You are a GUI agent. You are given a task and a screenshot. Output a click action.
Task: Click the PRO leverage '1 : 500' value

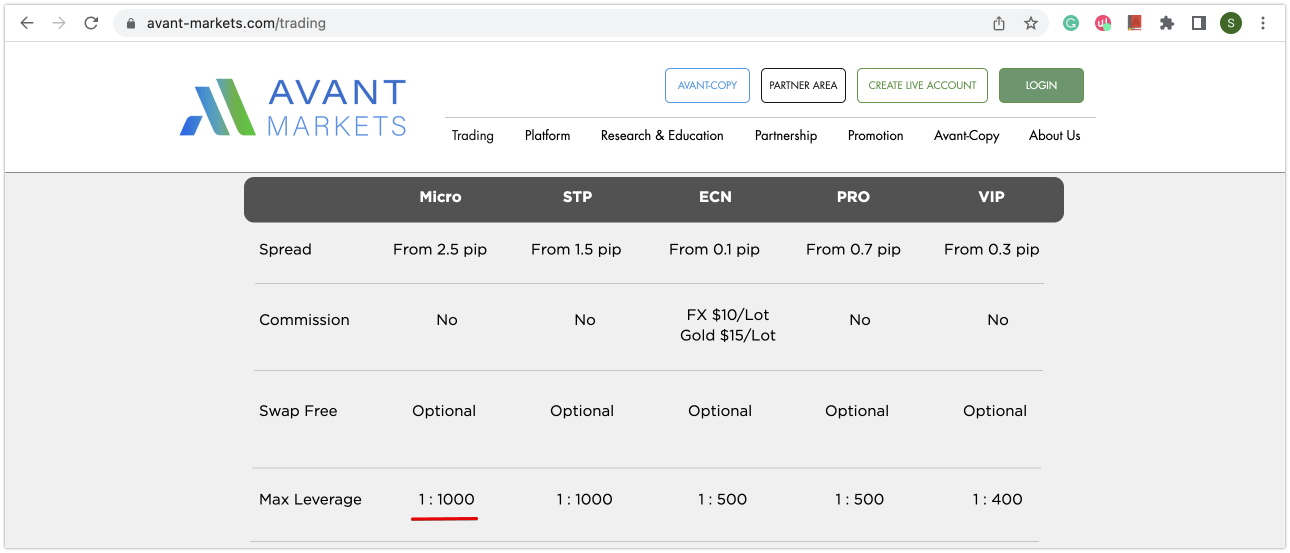[859, 499]
